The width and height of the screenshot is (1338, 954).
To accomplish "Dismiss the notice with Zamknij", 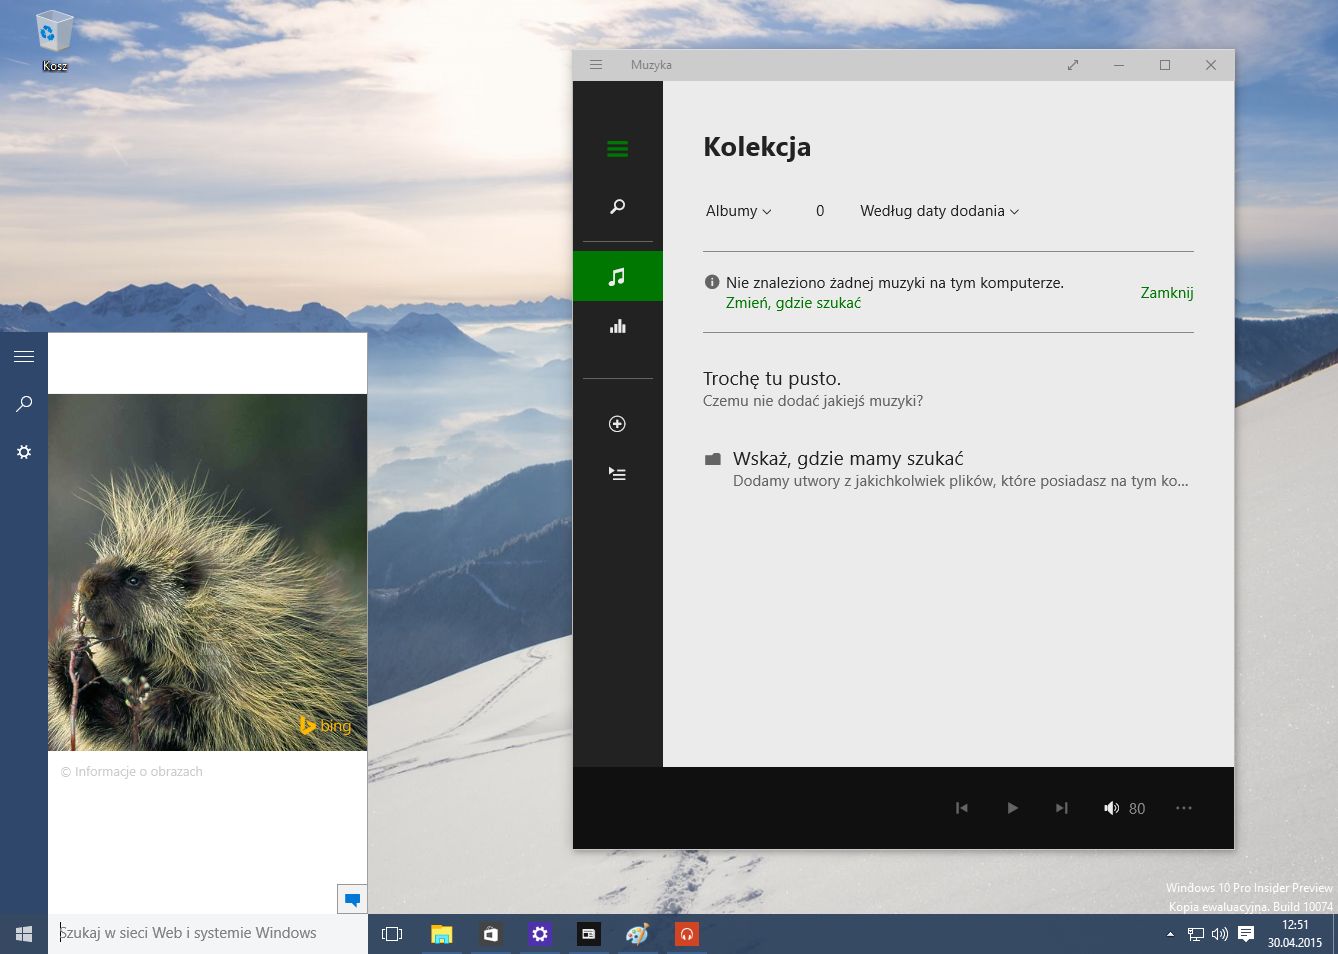I will 1167,293.
